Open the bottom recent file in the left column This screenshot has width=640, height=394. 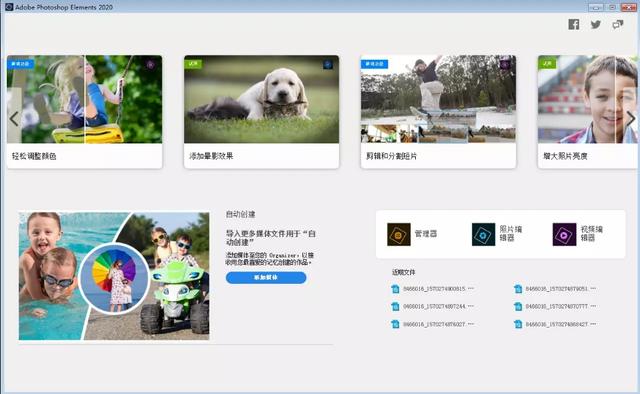433,324
